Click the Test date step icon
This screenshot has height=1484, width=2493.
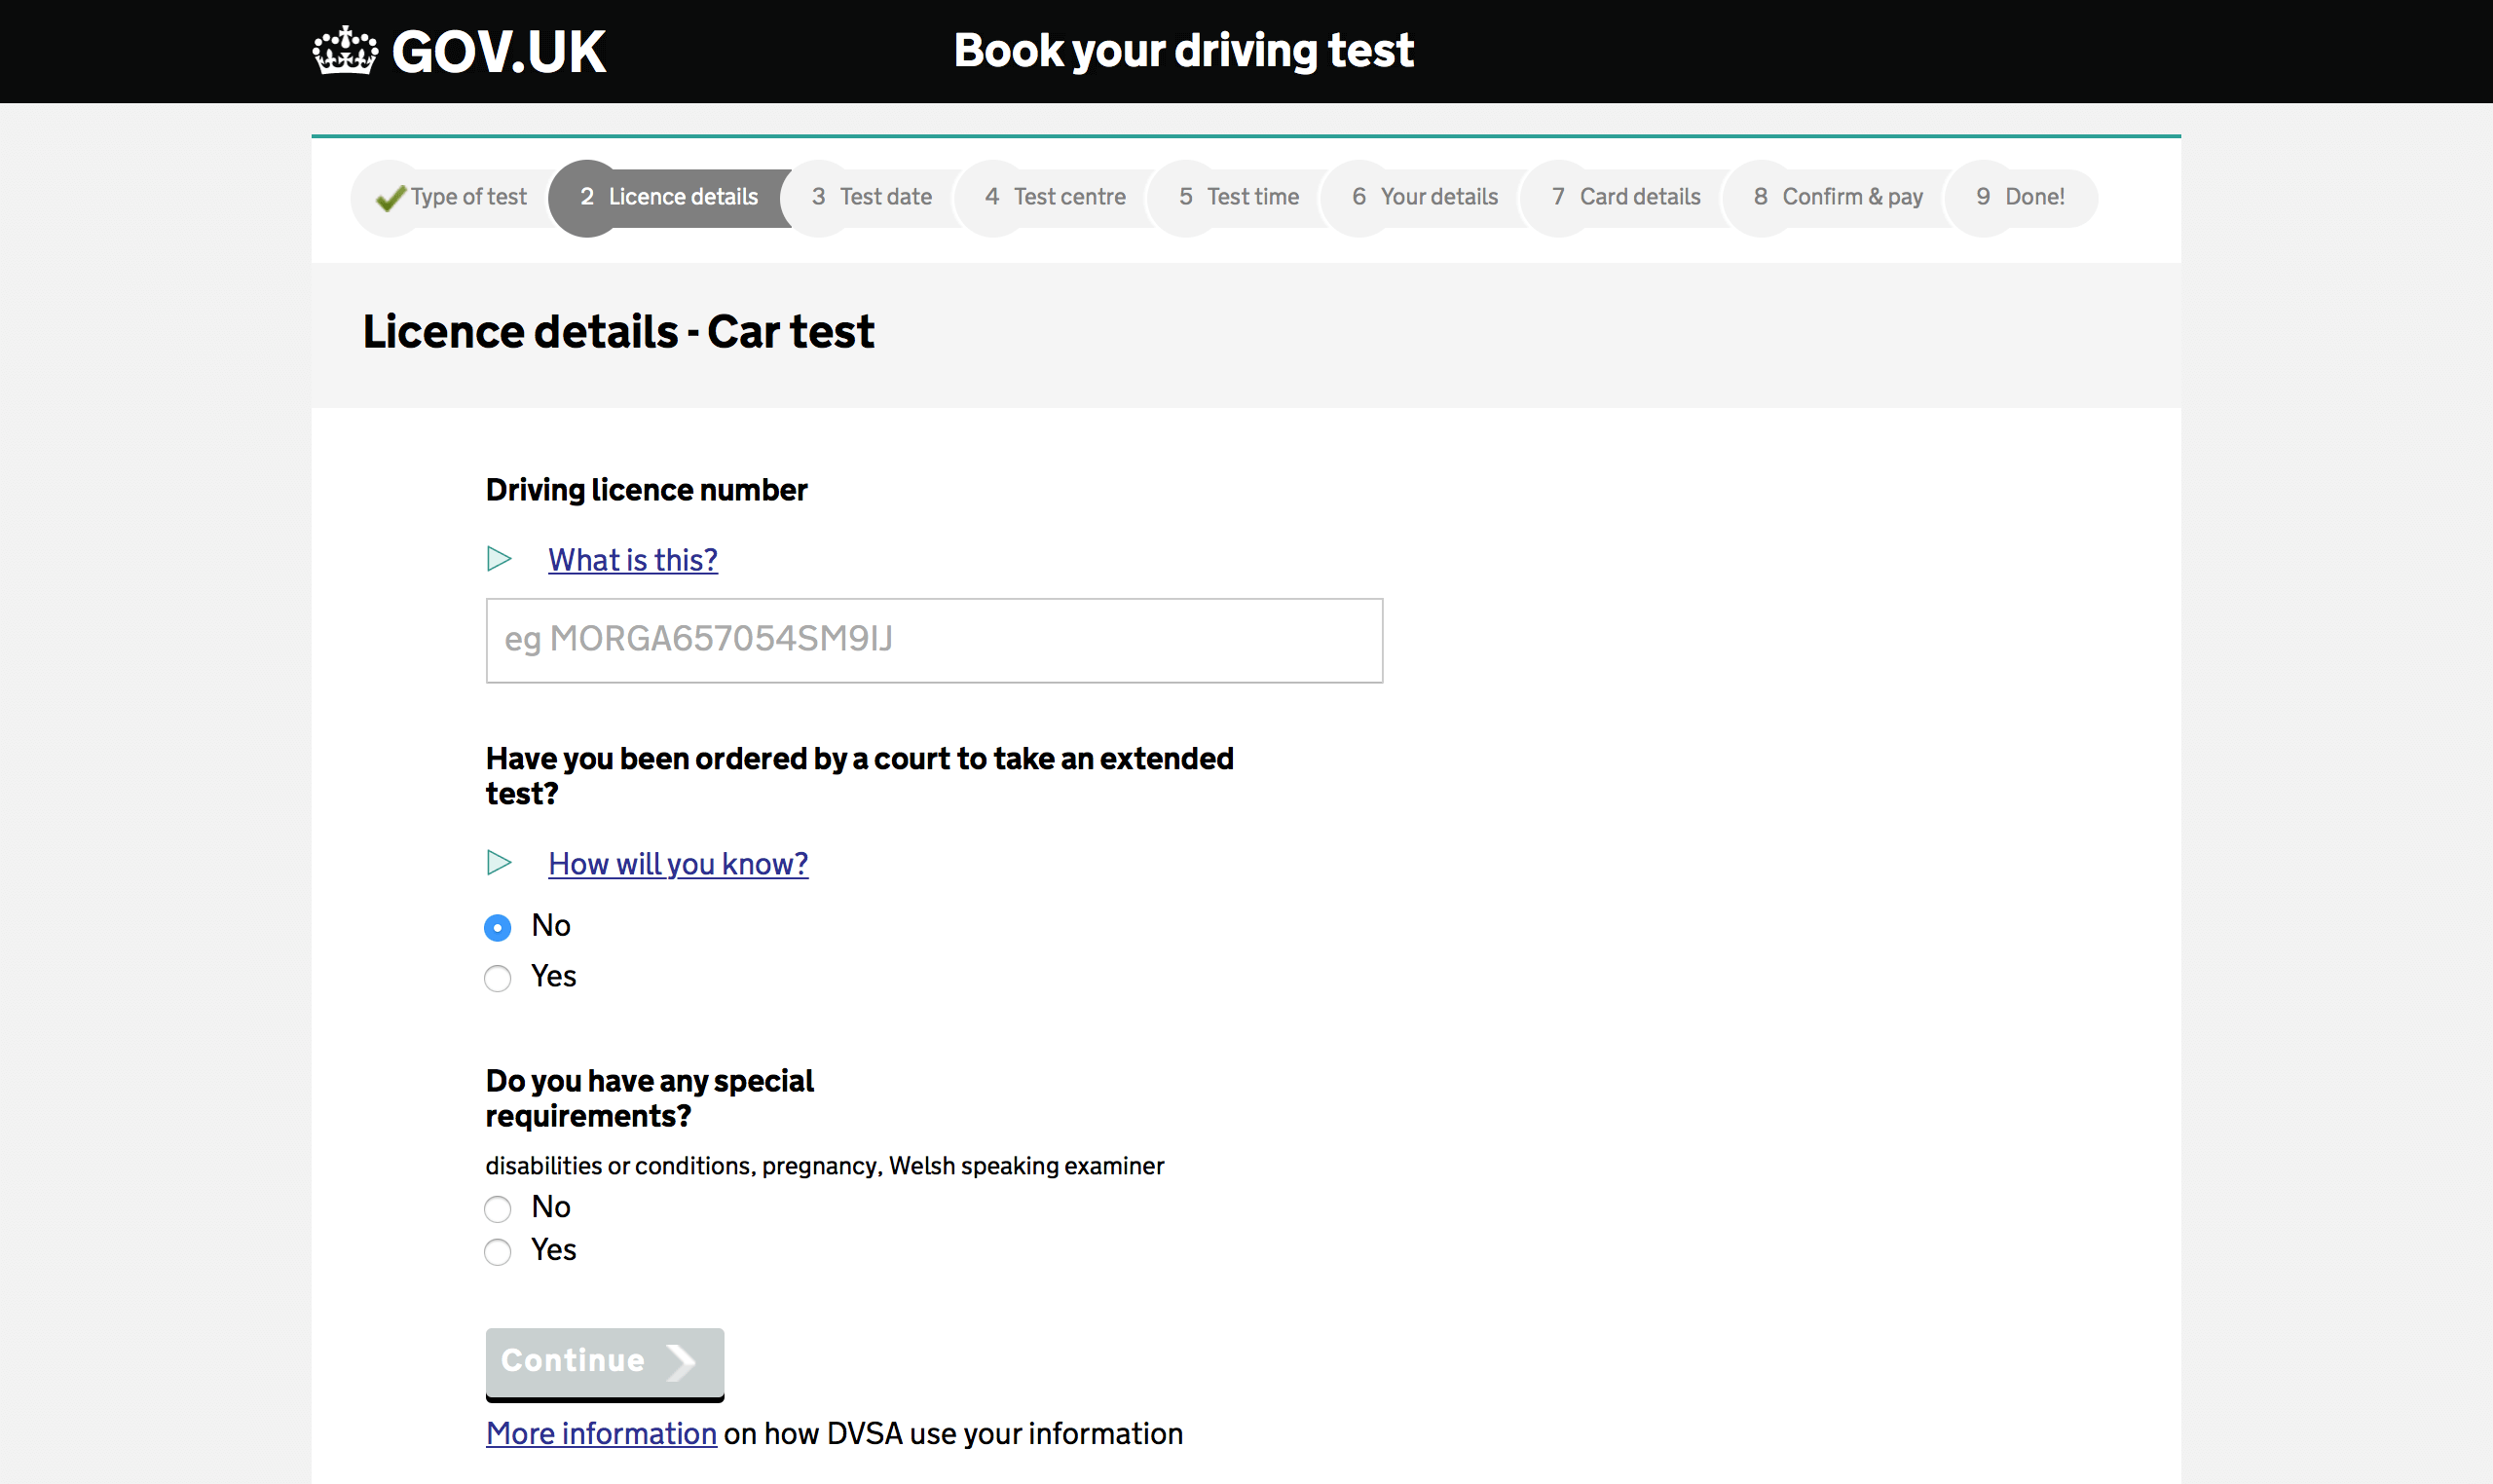(x=816, y=196)
